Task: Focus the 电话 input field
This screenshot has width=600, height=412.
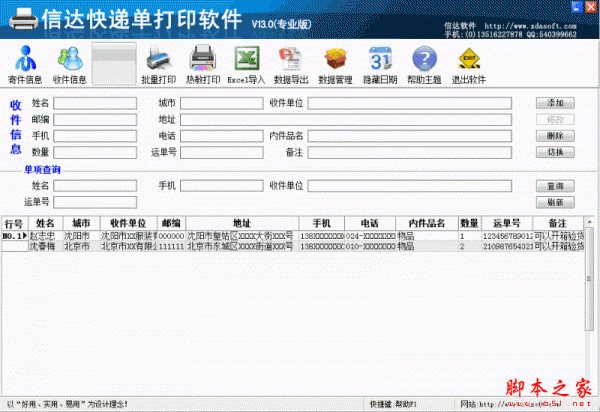Action: point(222,136)
